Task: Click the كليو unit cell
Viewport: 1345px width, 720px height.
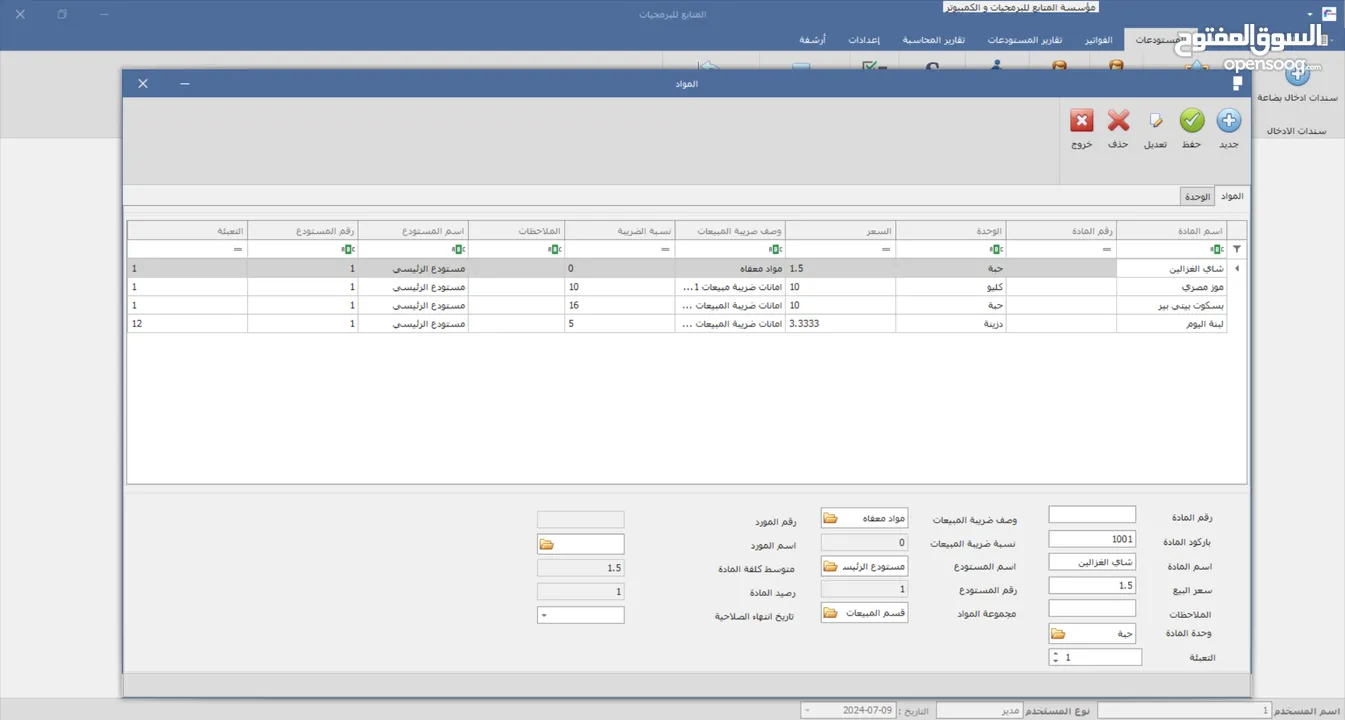Action: pos(950,287)
